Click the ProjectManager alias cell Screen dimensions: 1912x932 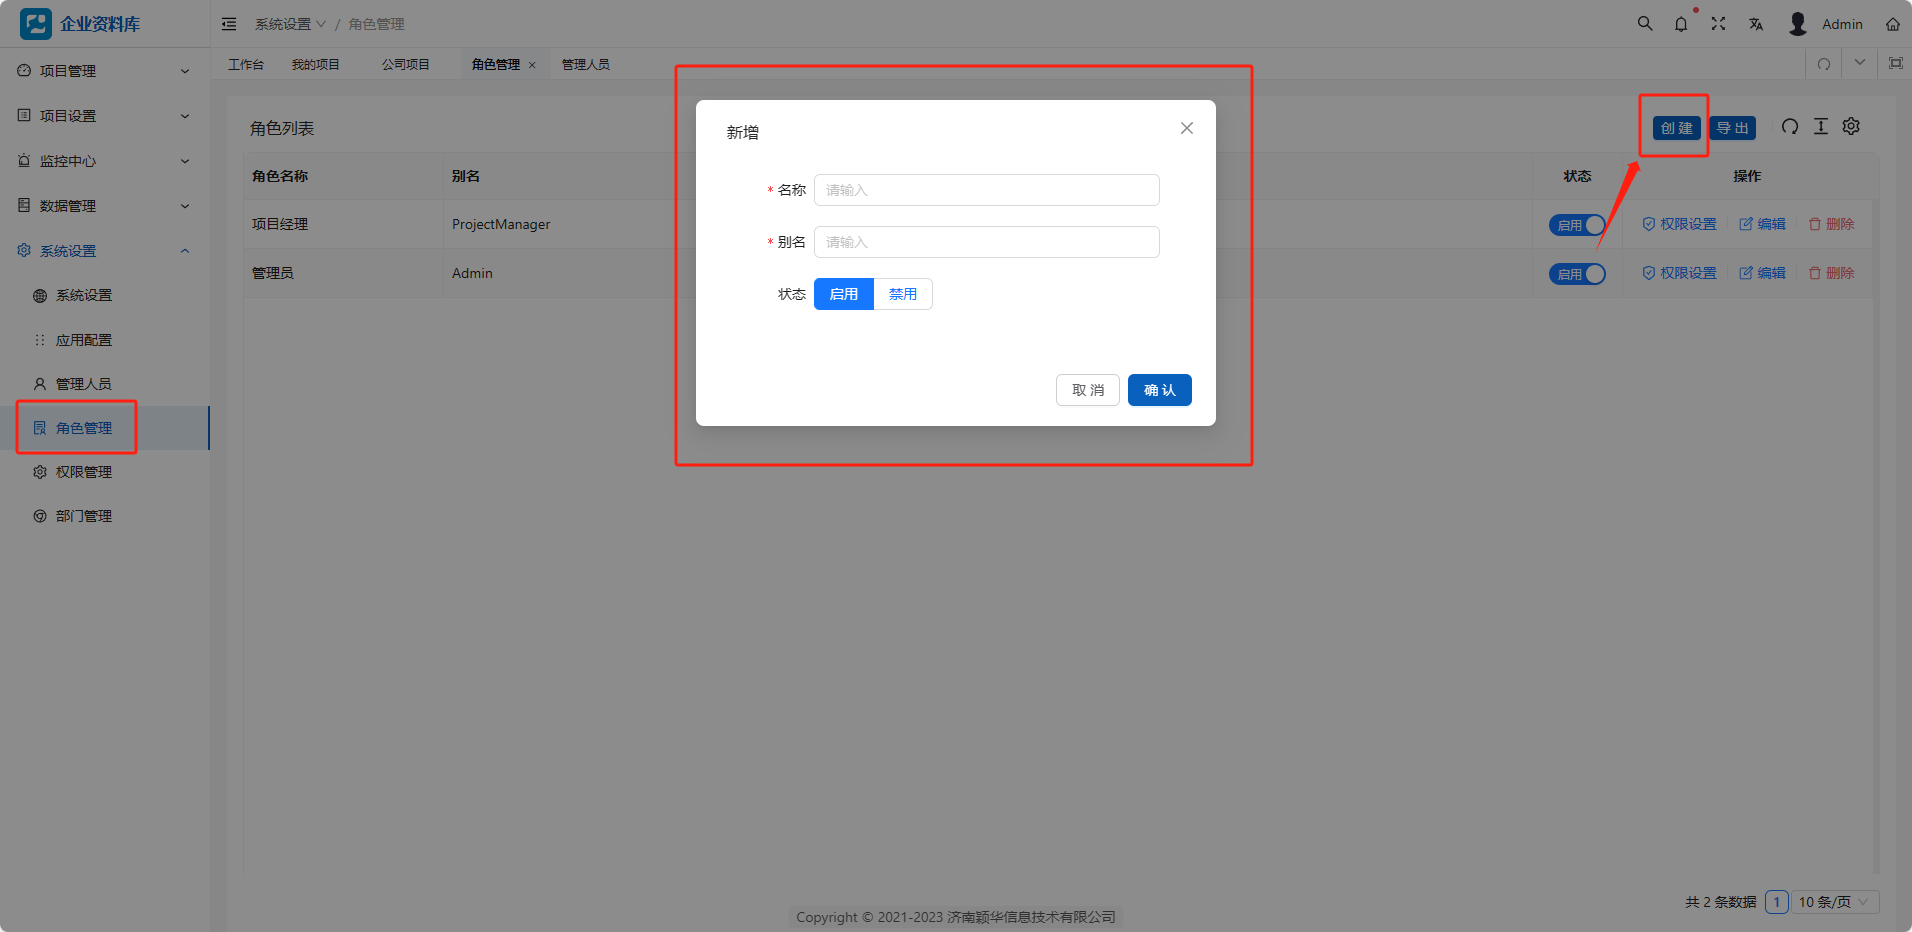[501, 224]
